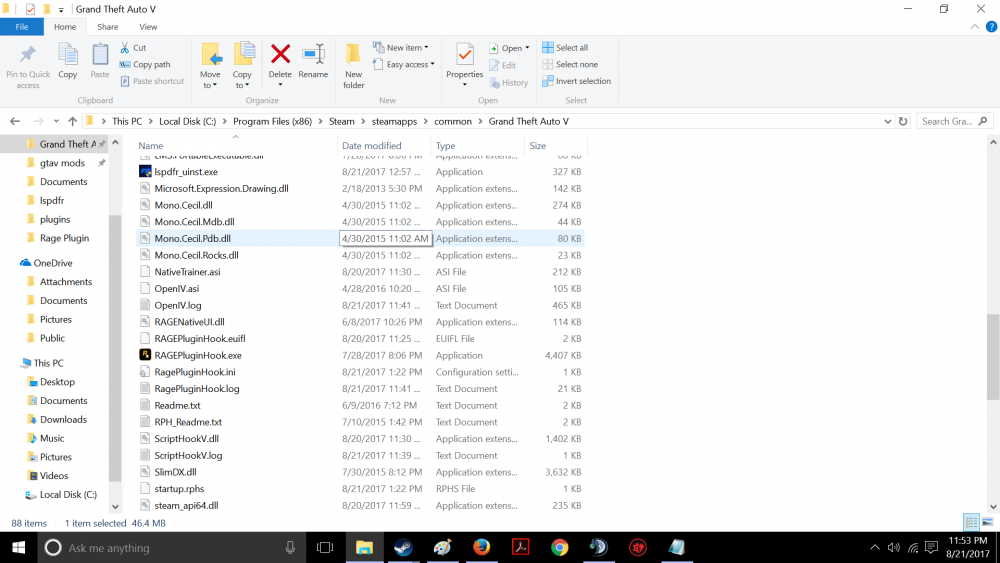Viewport: 1000px width, 563px height.
Task: Open the File tab
Action: click(x=22, y=27)
